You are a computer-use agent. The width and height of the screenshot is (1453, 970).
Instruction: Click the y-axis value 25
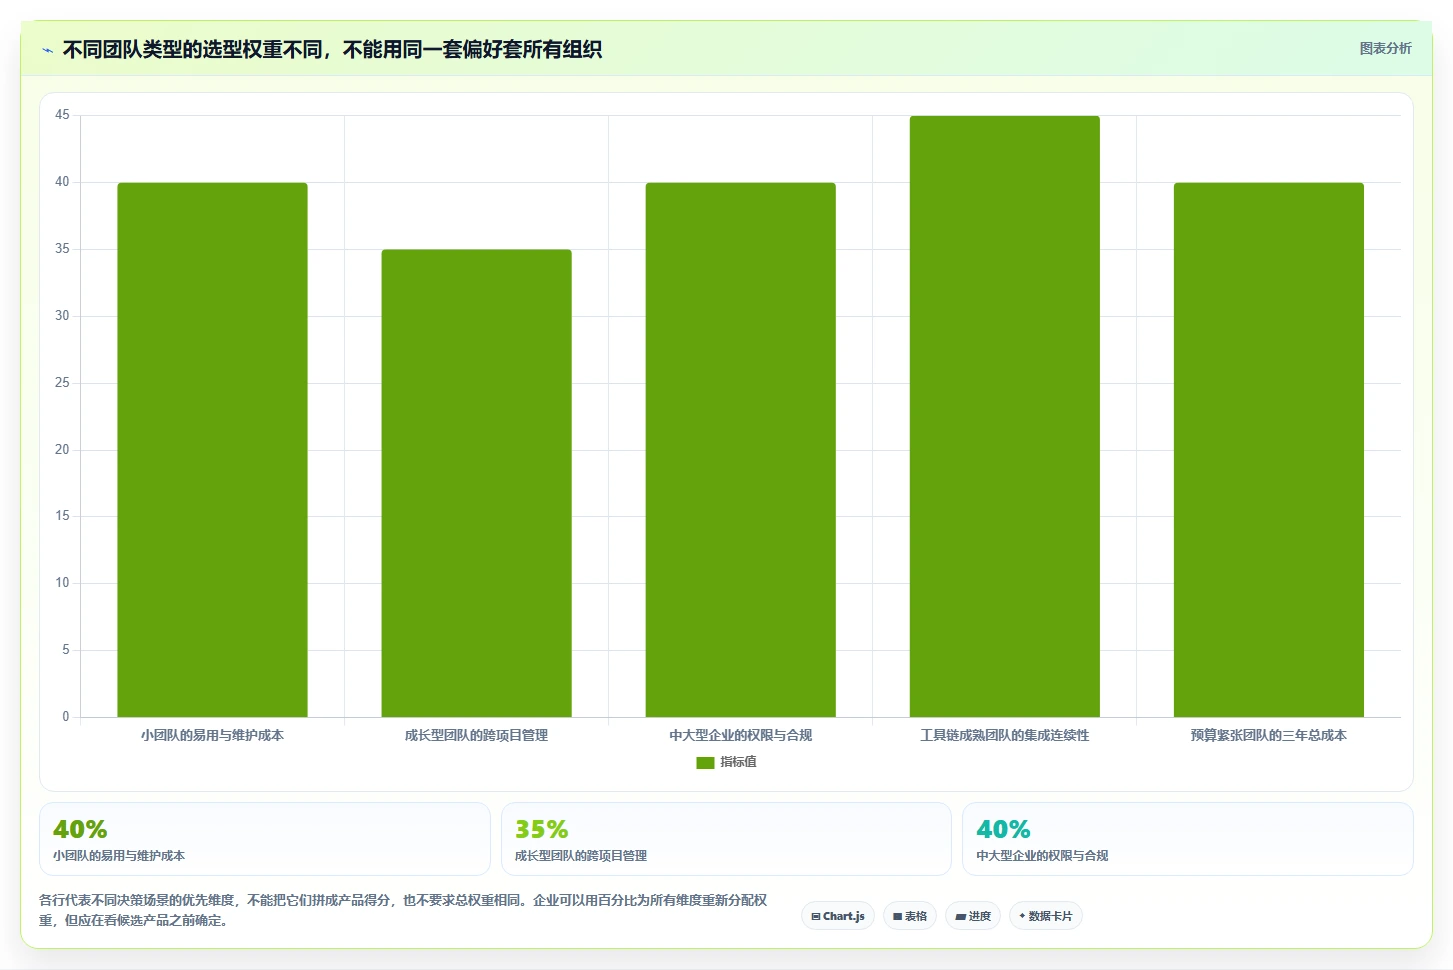tap(62, 382)
